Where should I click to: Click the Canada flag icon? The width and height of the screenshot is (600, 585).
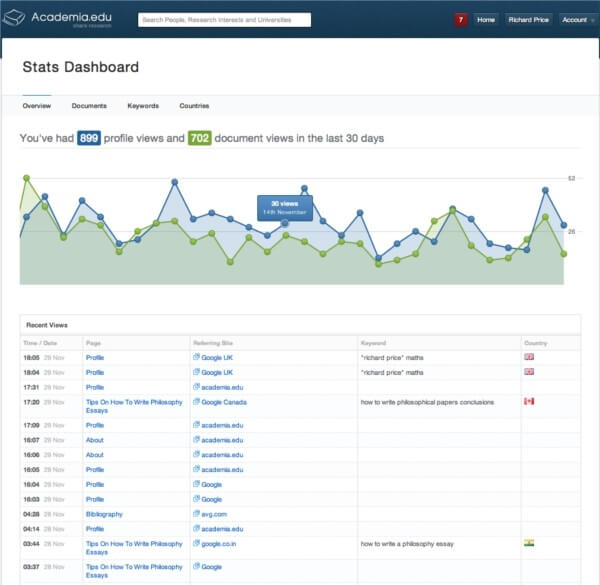point(529,401)
